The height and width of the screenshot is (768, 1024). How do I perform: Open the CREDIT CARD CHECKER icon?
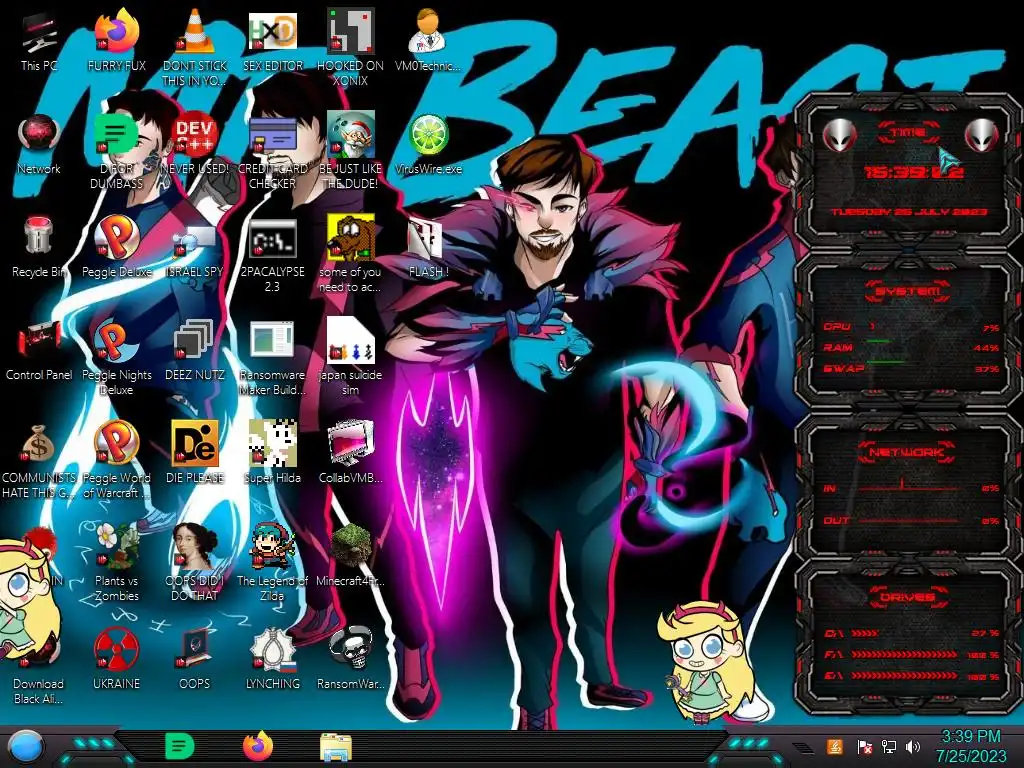pos(272,152)
